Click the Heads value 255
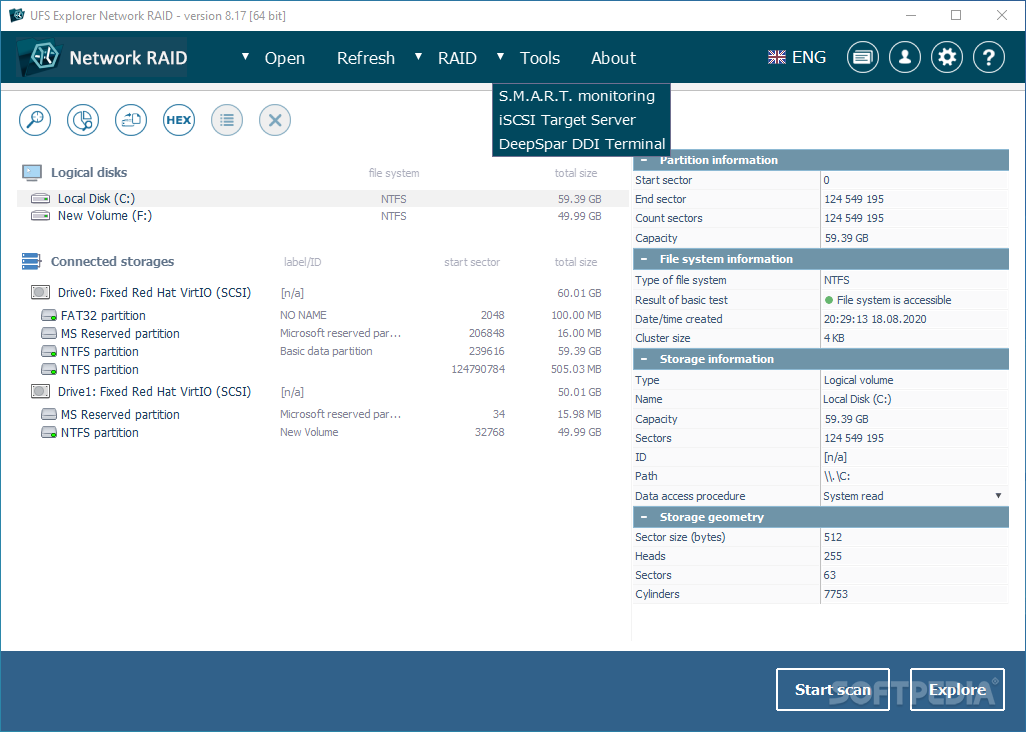This screenshot has width=1026, height=732. 833,556
